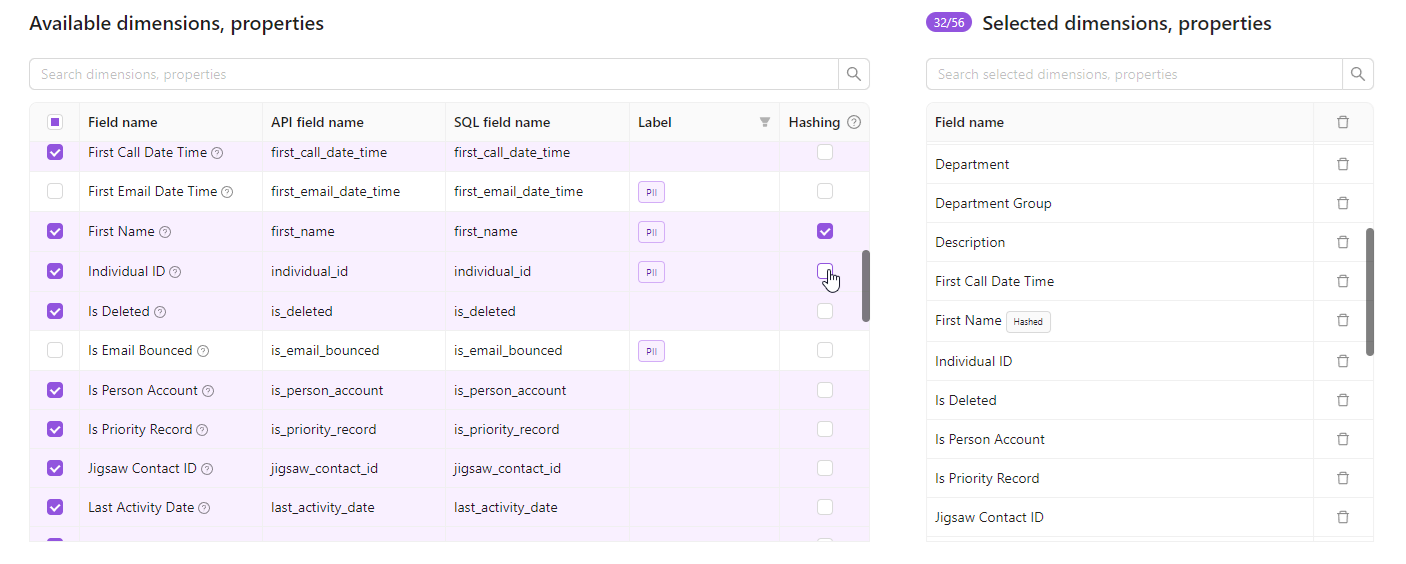1406x564 pixels.
Task: Toggle the select-all checkbox in table header
Action: [55, 122]
